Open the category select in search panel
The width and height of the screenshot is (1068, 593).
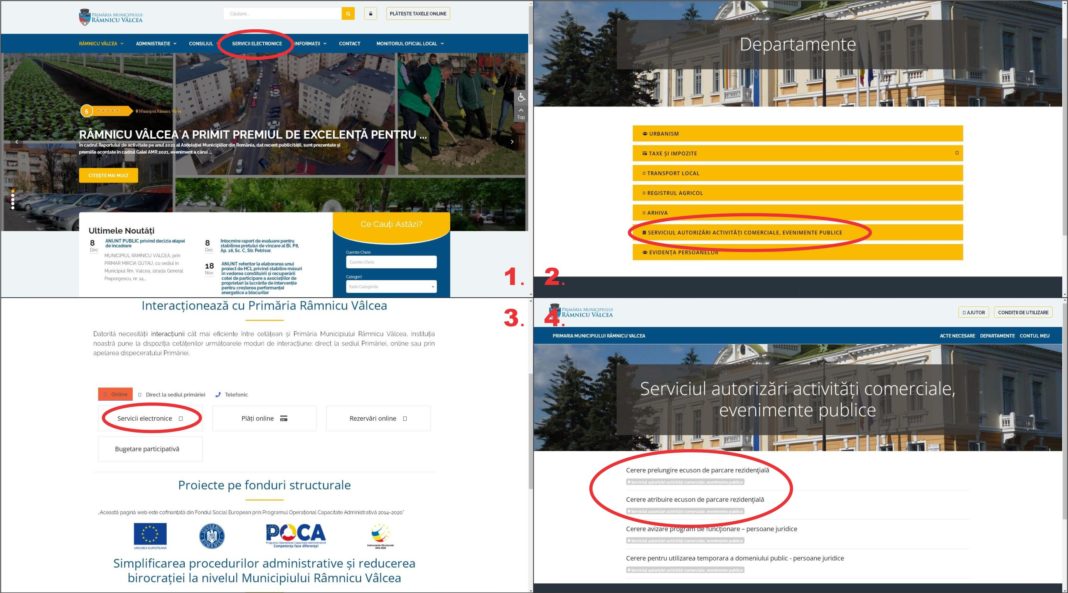coord(391,287)
